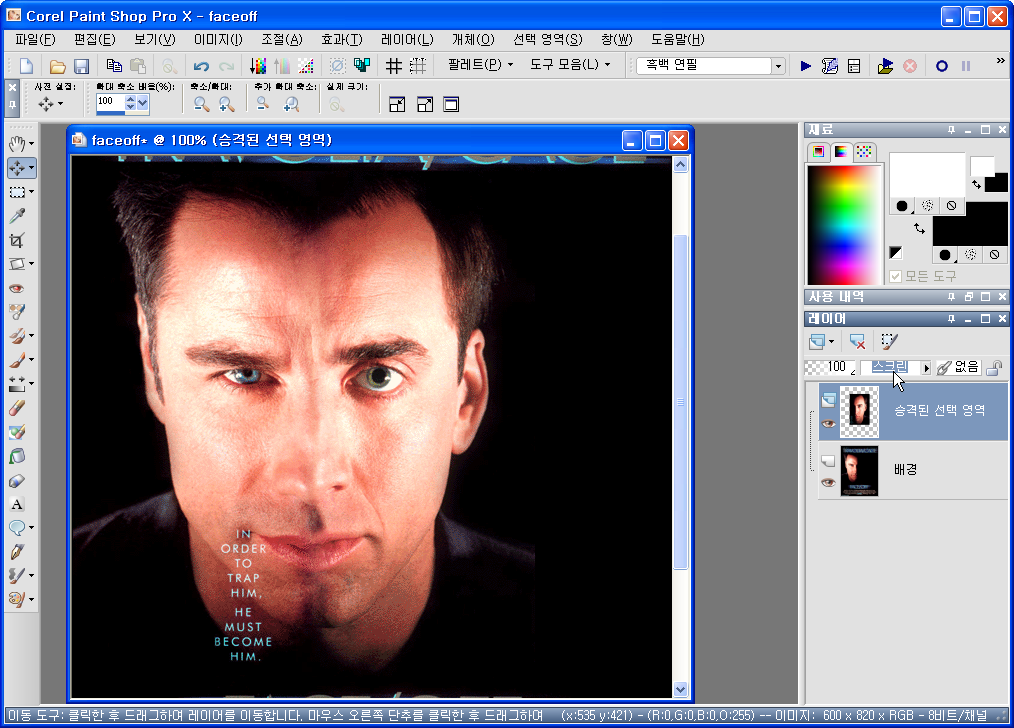The width and height of the screenshot is (1014, 728).
Task: Select the Text tool
Action: click(17, 504)
